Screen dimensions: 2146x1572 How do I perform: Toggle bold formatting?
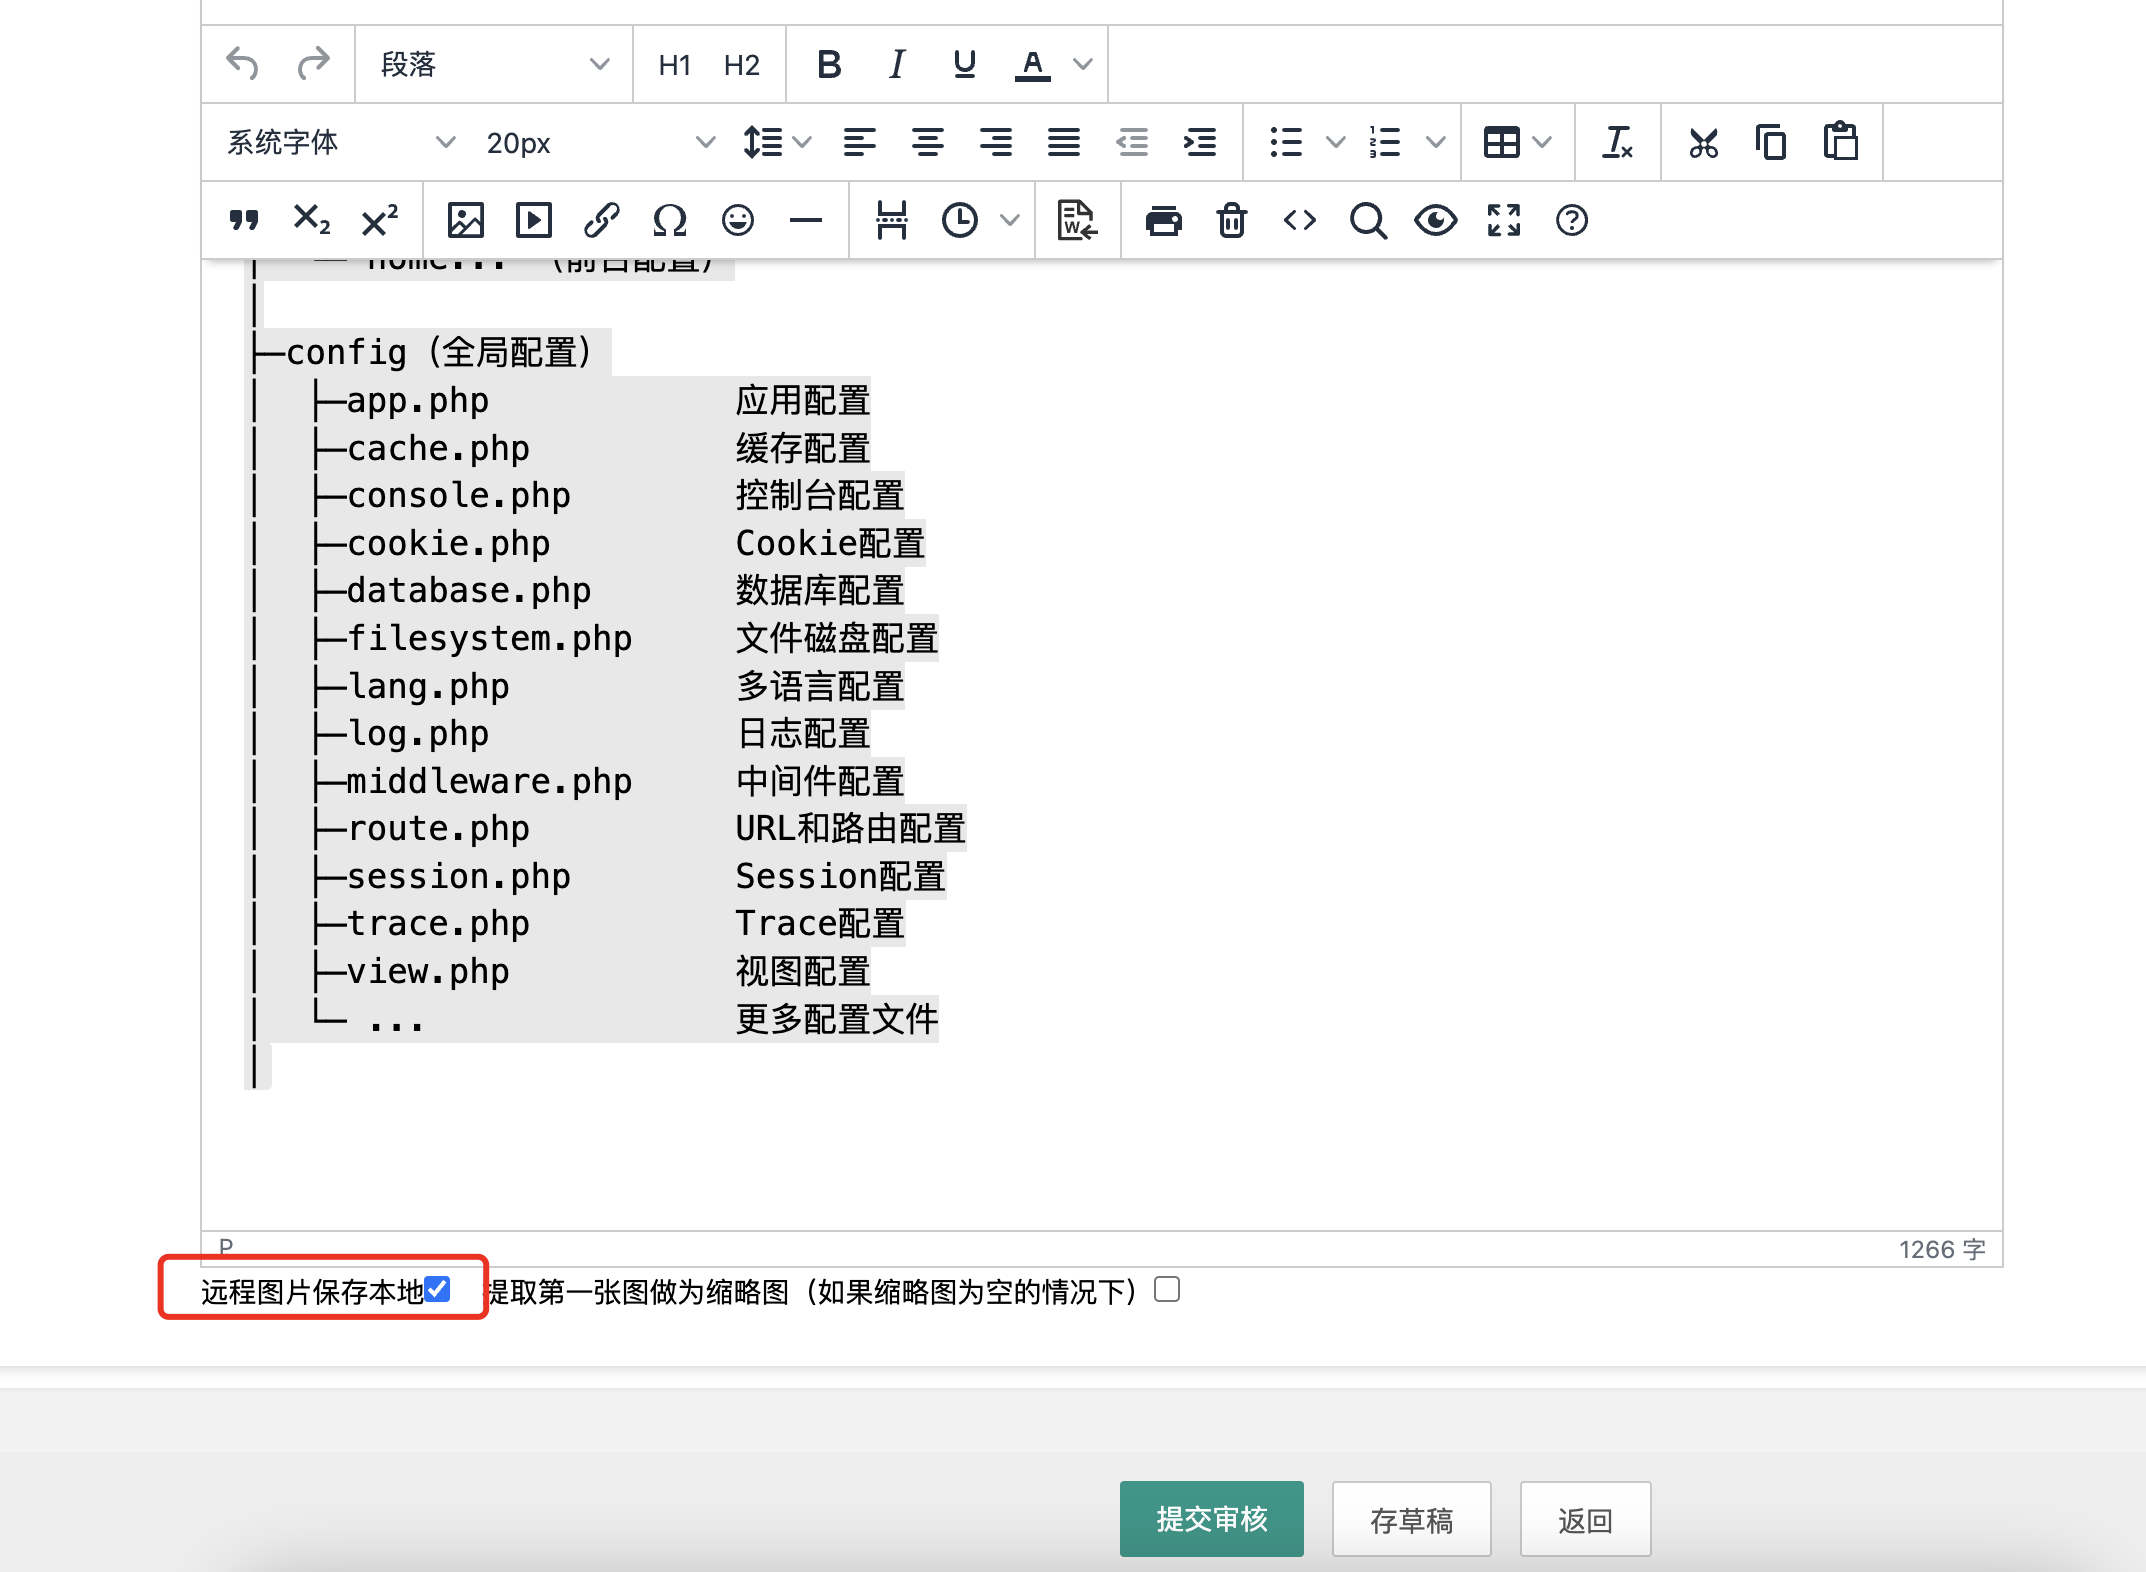[x=829, y=65]
